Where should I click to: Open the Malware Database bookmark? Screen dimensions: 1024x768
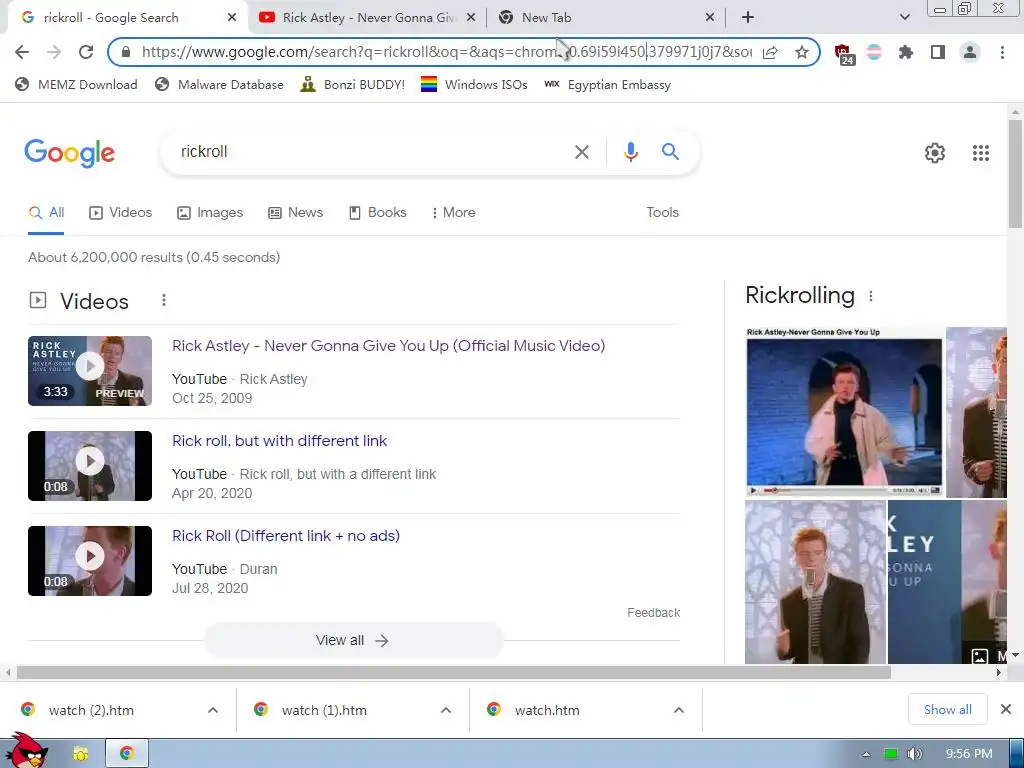click(x=219, y=84)
